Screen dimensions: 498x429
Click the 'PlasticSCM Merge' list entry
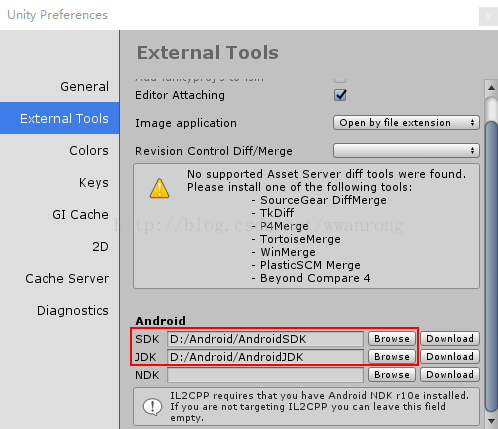click(310, 265)
